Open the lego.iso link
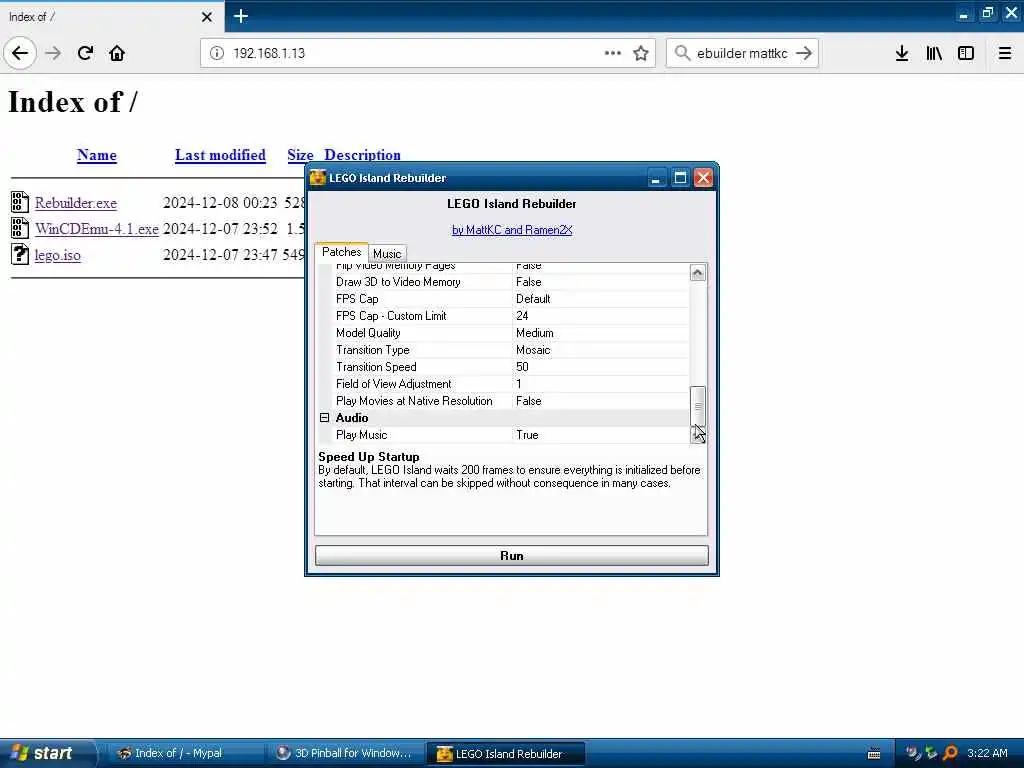This screenshot has width=1024, height=768. pos(57,255)
